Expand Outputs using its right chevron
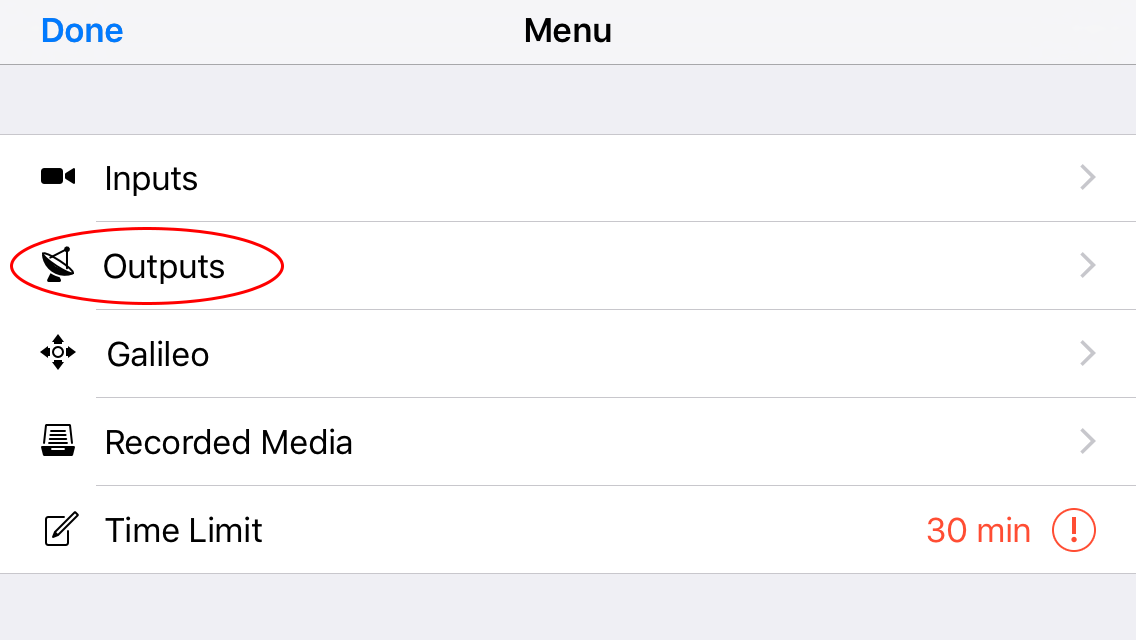Screen dimensions: 1136x640 (x=1087, y=265)
